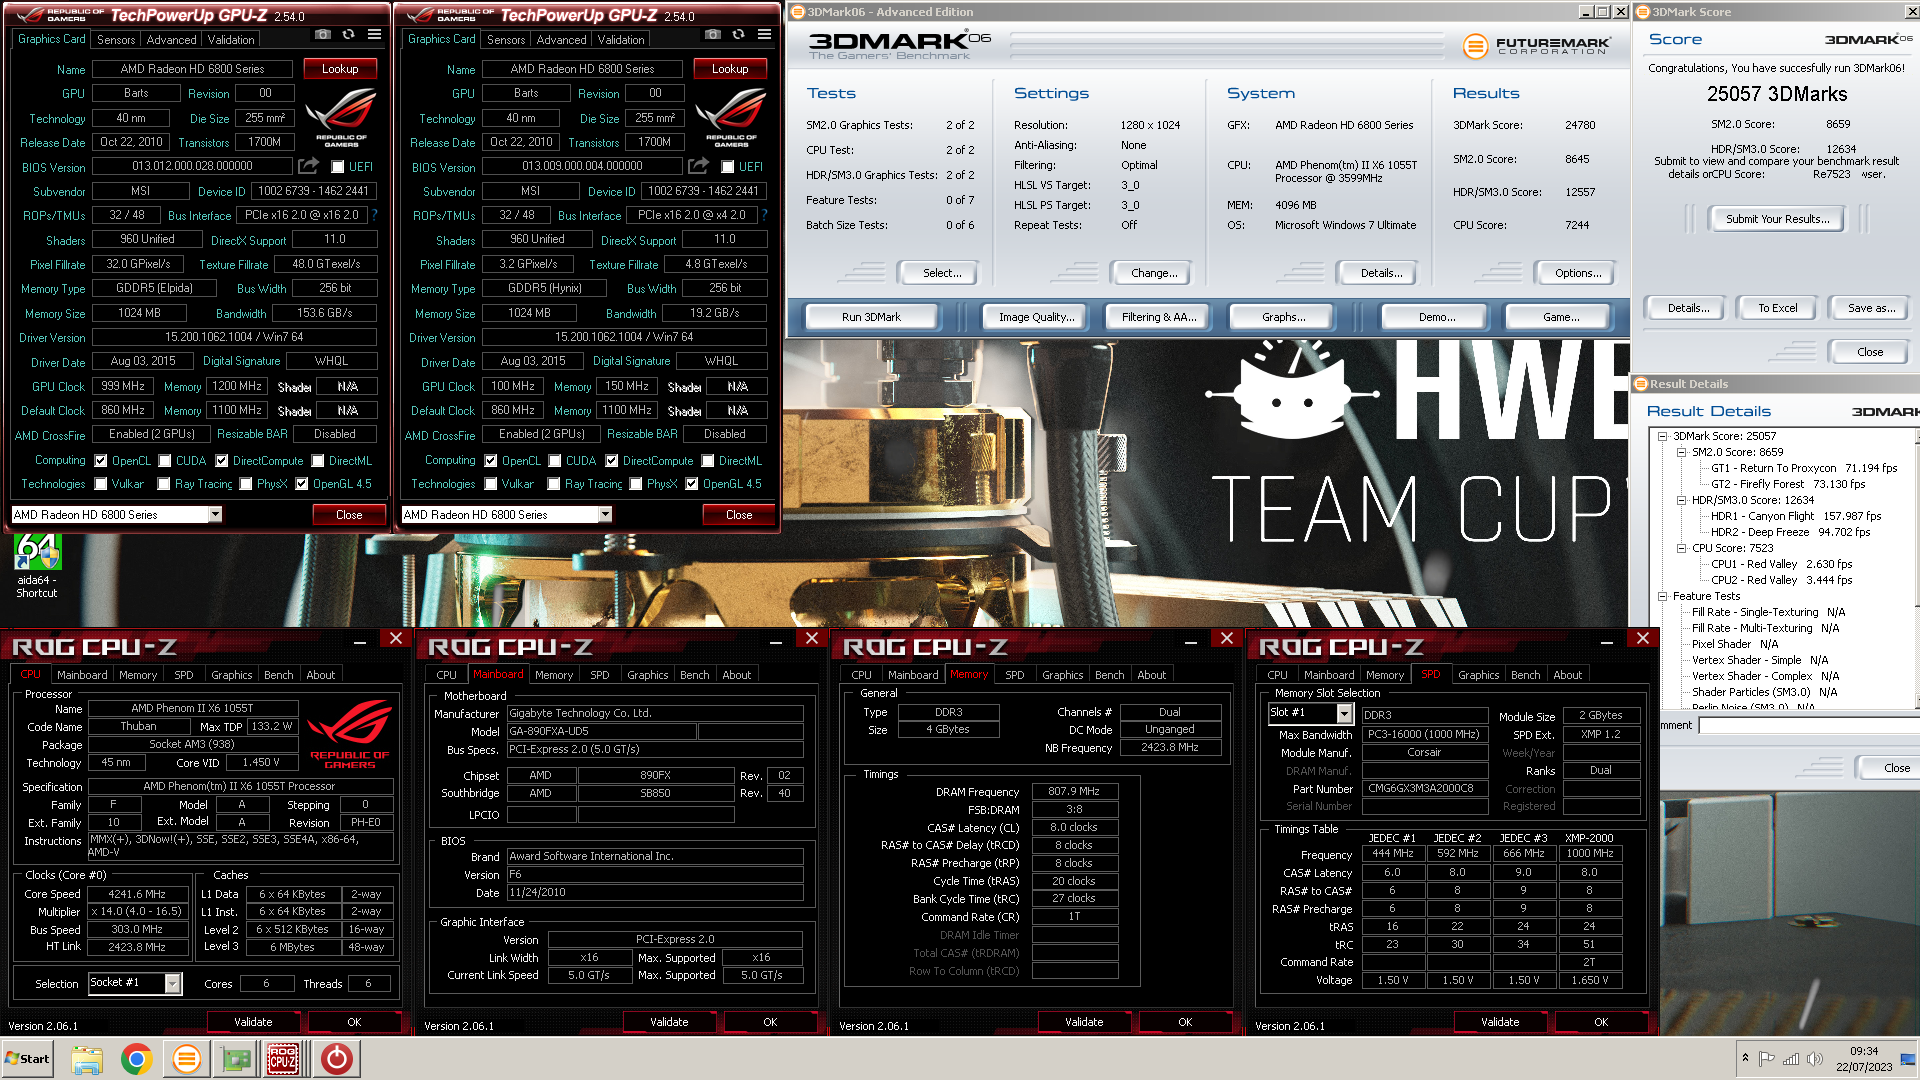
Task: Click Futuremark Corporation logo in 3DMark06
Action: click(1536, 46)
